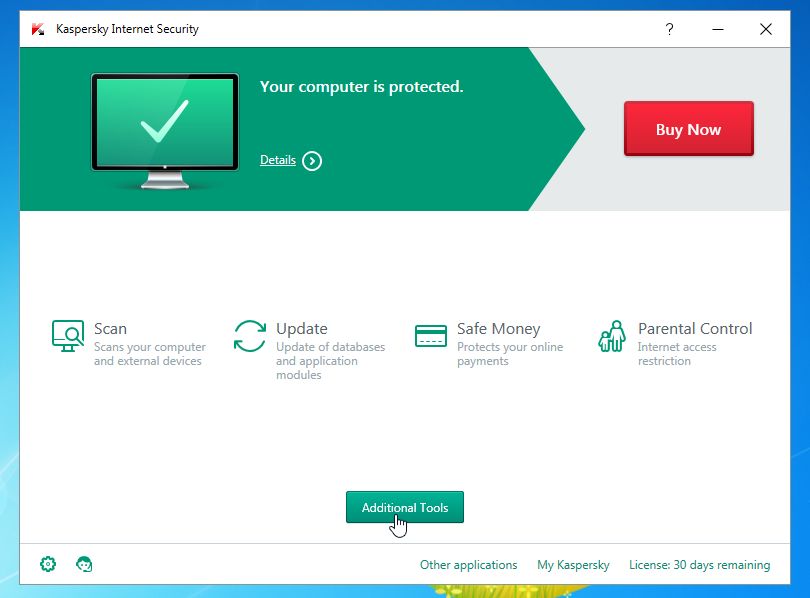This screenshot has height=598, width=810.
Task: Select the Scan title text
Action: [111, 328]
